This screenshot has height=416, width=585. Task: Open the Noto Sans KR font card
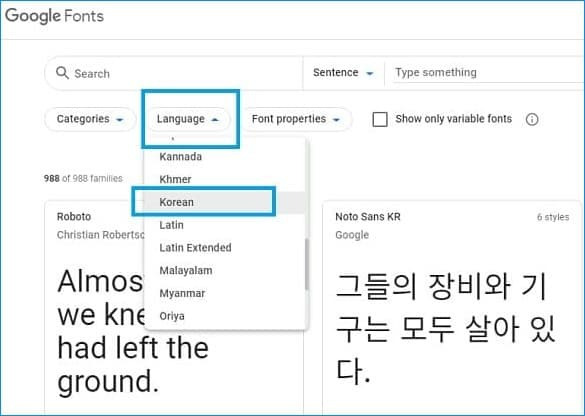[452, 308]
